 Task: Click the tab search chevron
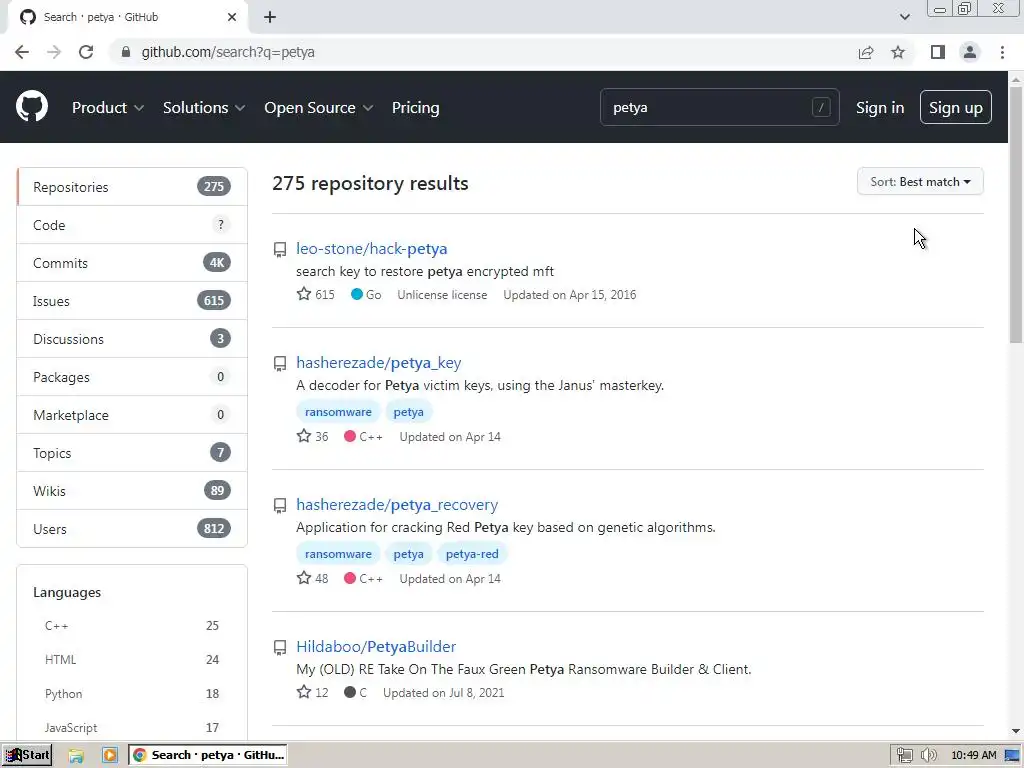pyautogui.click(x=904, y=17)
